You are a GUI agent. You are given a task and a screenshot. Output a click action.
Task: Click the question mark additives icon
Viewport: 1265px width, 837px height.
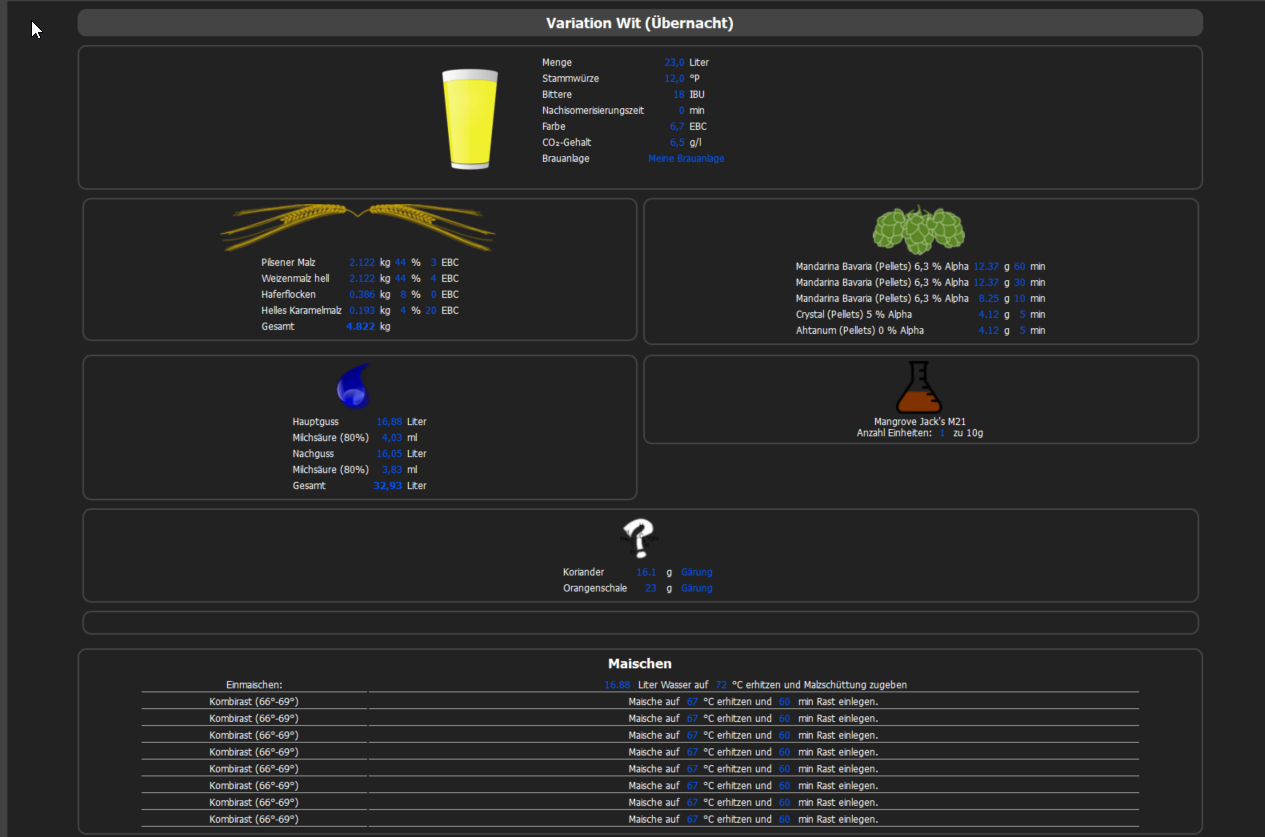pos(638,538)
